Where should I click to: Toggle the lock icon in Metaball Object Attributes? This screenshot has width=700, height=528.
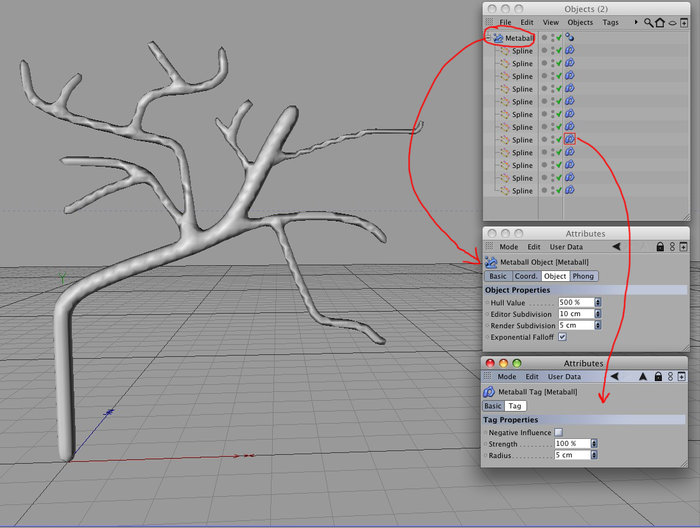point(660,246)
